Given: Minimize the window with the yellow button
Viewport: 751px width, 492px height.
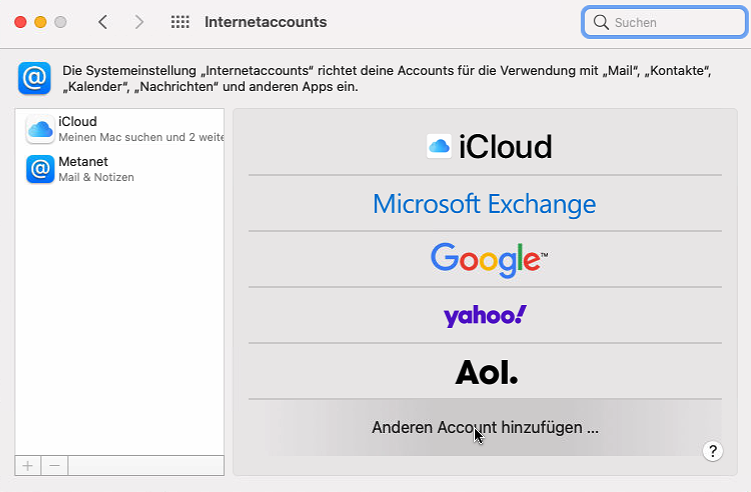Looking at the screenshot, I should 40,22.
